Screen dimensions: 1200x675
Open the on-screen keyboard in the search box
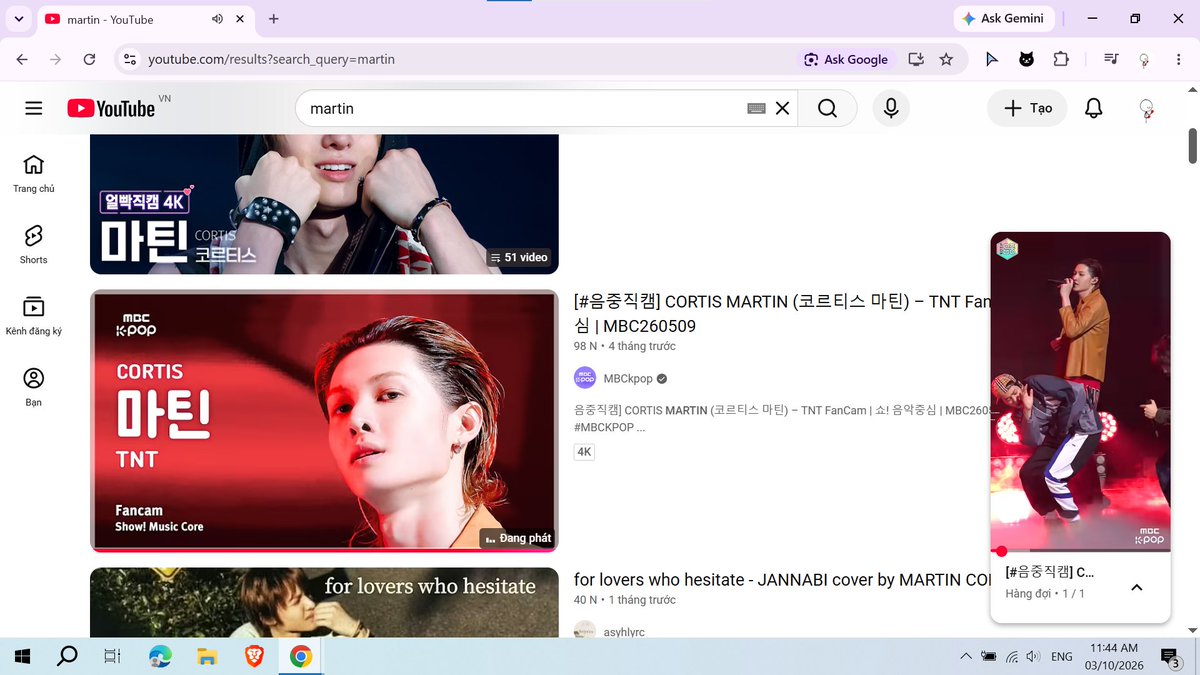pyautogui.click(x=756, y=108)
